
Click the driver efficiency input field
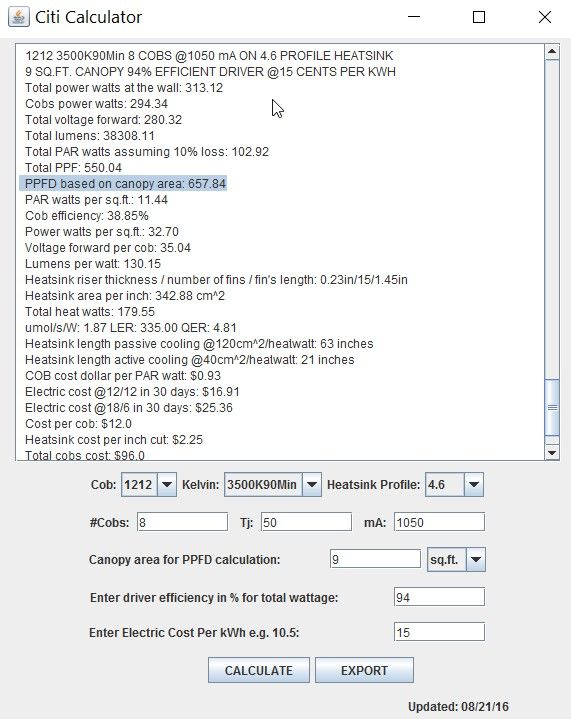(439, 597)
